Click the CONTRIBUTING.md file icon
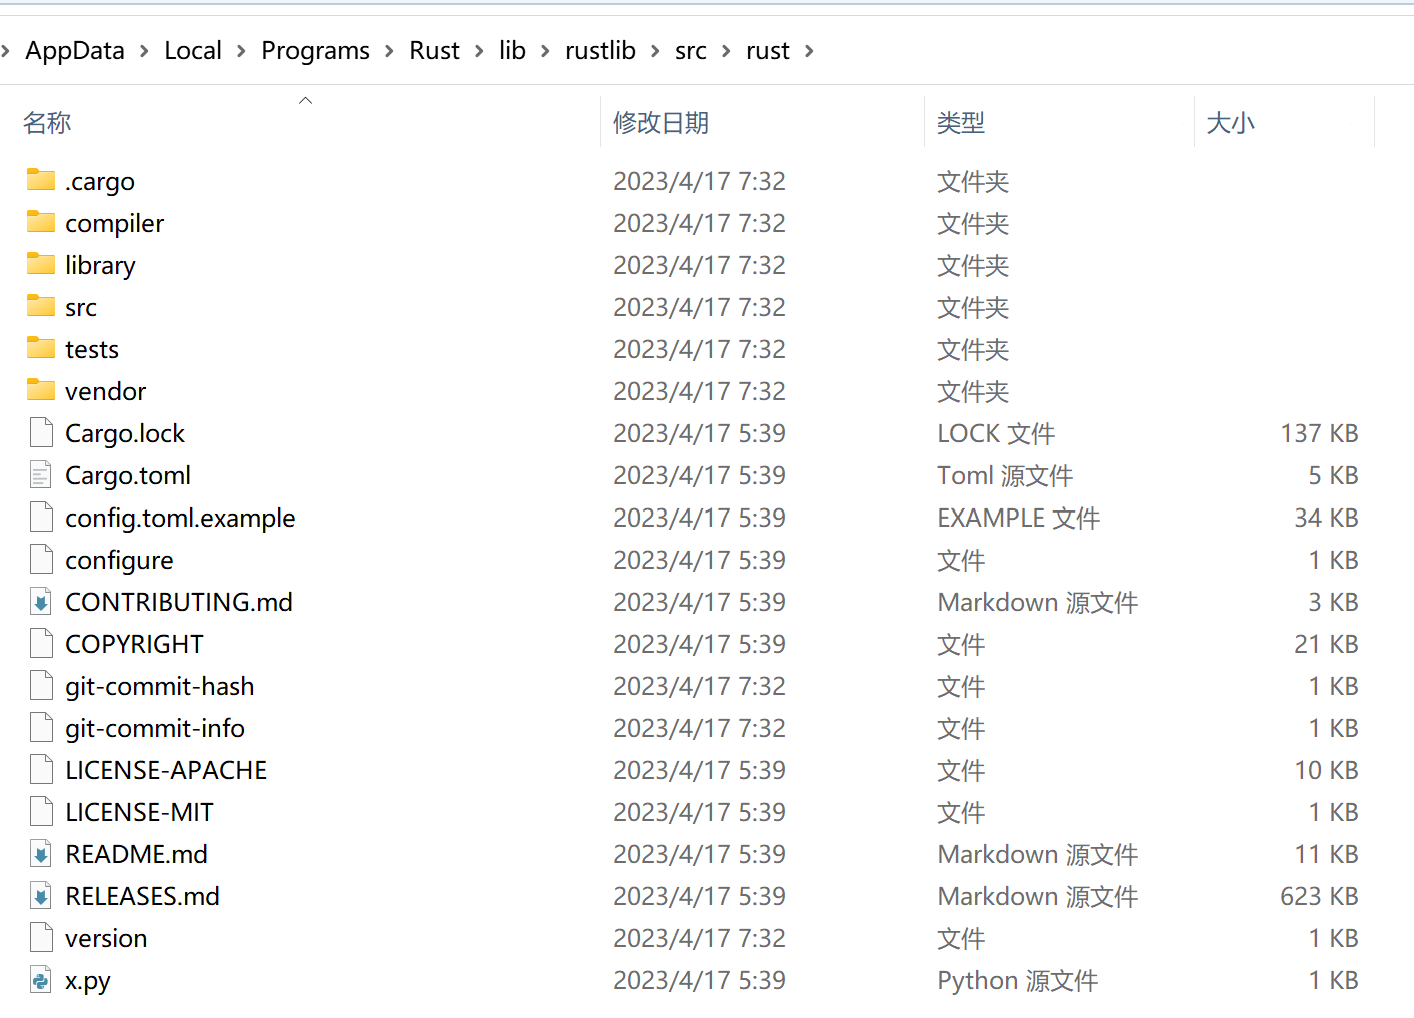The height and width of the screenshot is (1018, 1414). (x=41, y=602)
